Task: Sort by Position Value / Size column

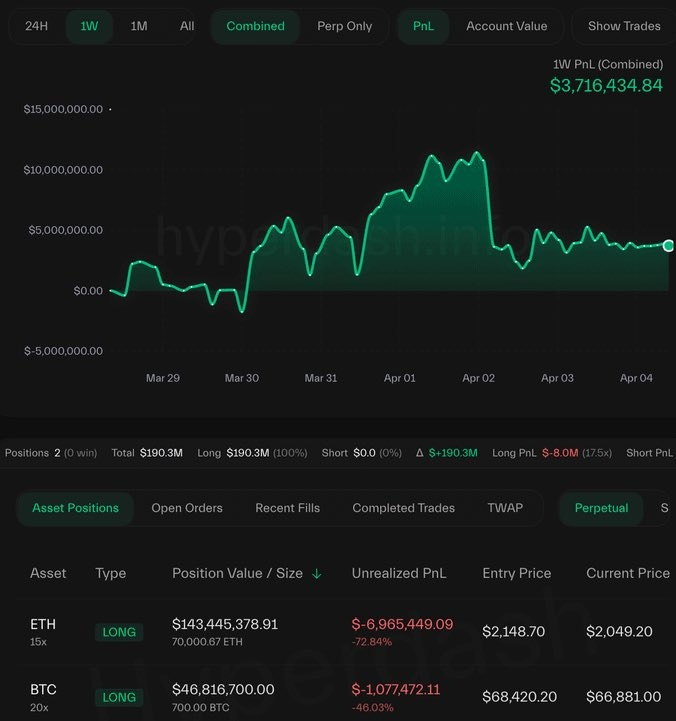Action: [x=237, y=573]
